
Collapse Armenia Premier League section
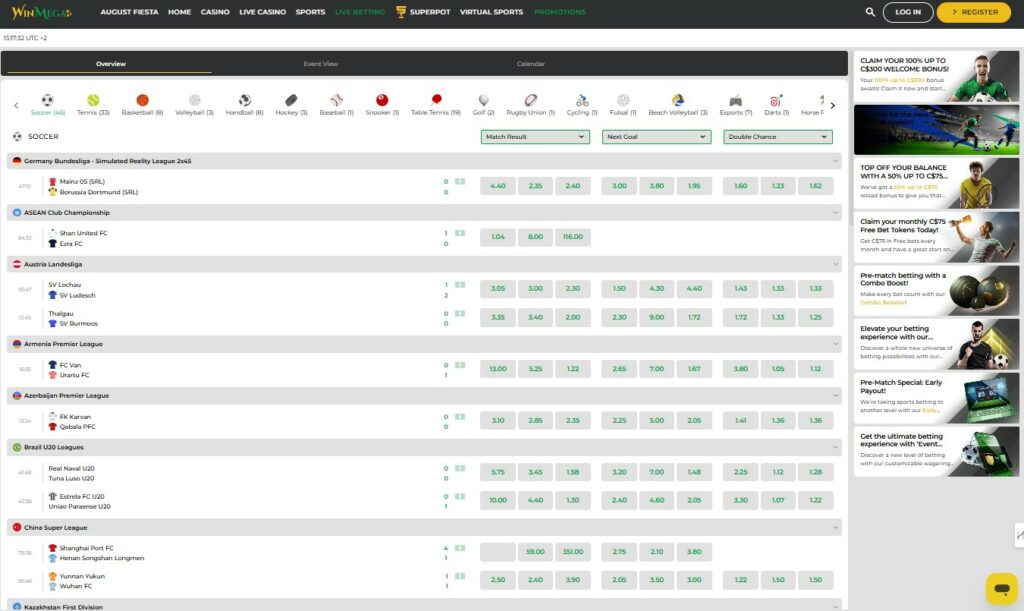(835, 343)
